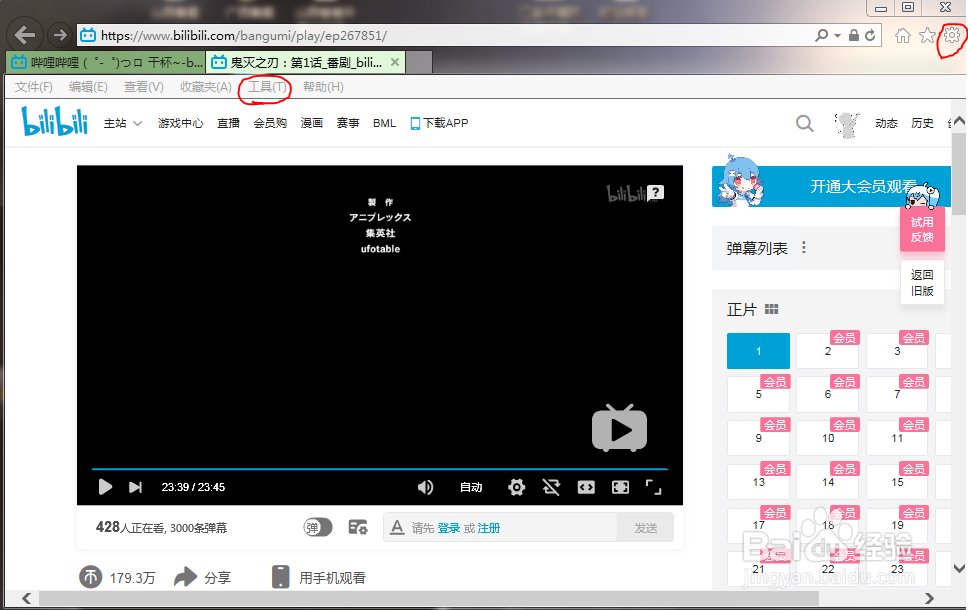Mute the video volume icon
Viewport: 968px width, 610px height.
(x=425, y=487)
